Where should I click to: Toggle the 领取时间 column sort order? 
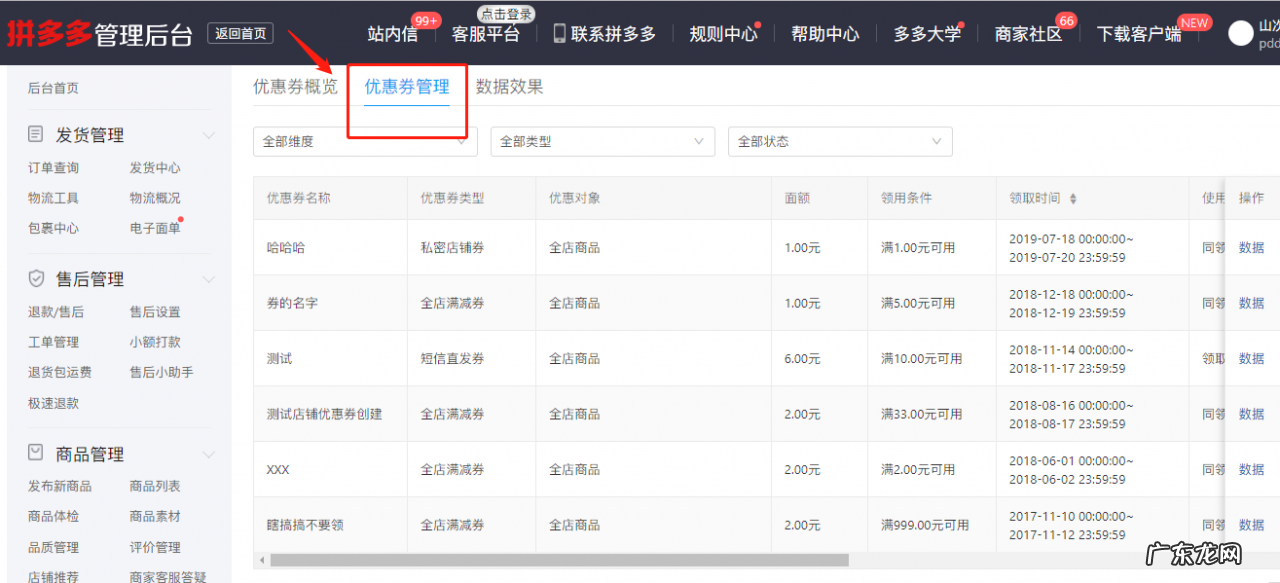(1073, 197)
